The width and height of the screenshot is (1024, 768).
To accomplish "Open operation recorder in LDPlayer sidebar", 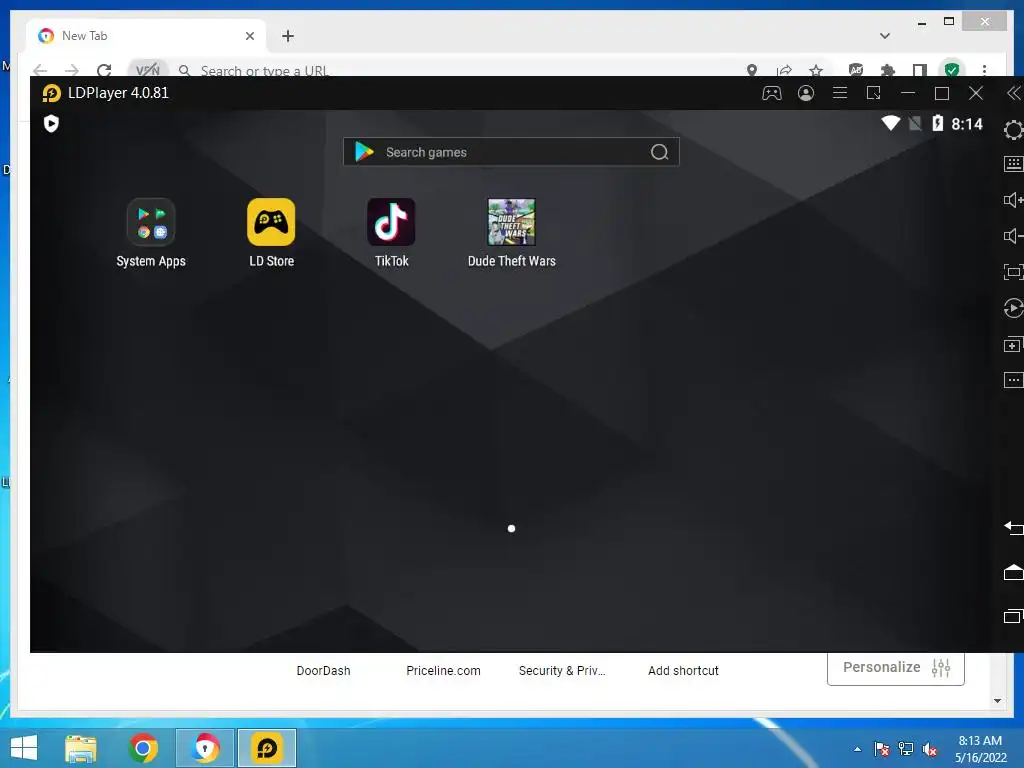I will coord(1014,308).
